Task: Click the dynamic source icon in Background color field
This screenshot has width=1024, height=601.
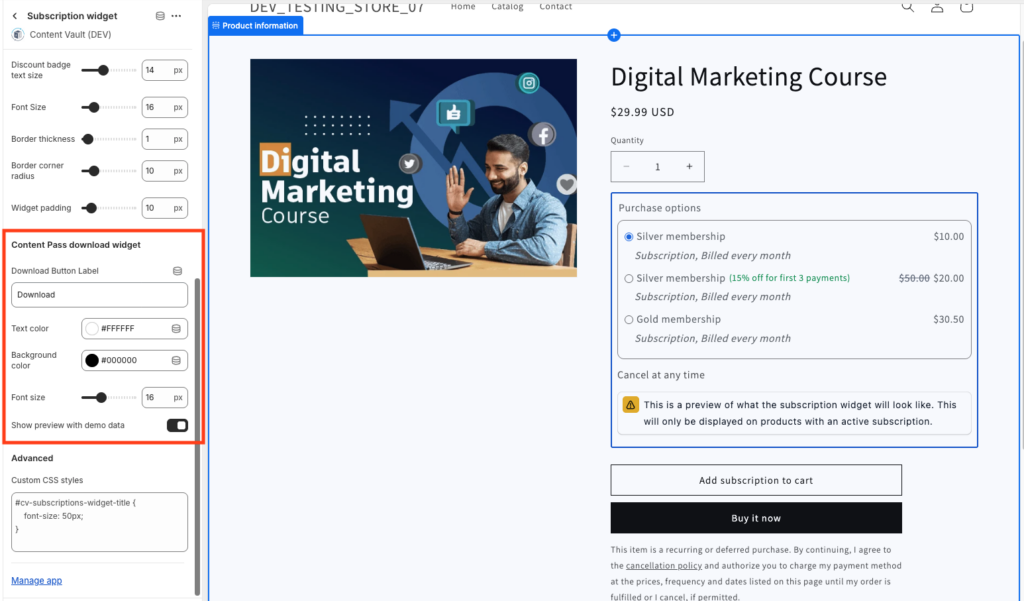Action: click(176, 360)
